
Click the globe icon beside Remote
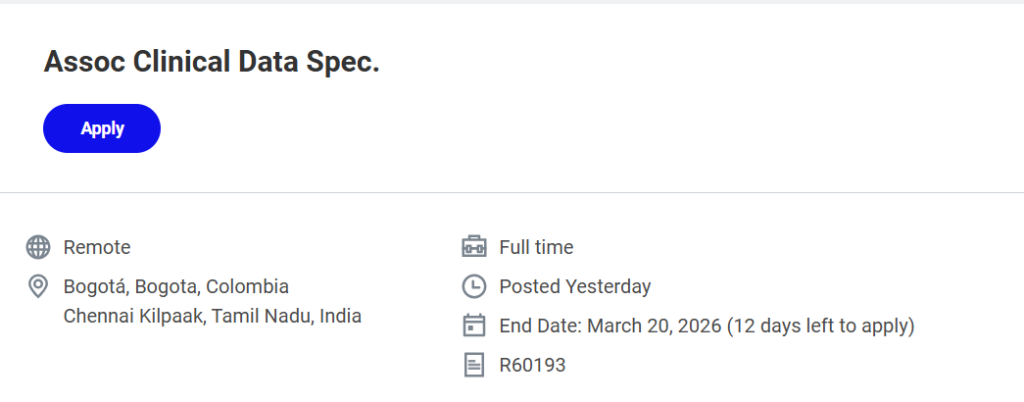click(x=38, y=247)
